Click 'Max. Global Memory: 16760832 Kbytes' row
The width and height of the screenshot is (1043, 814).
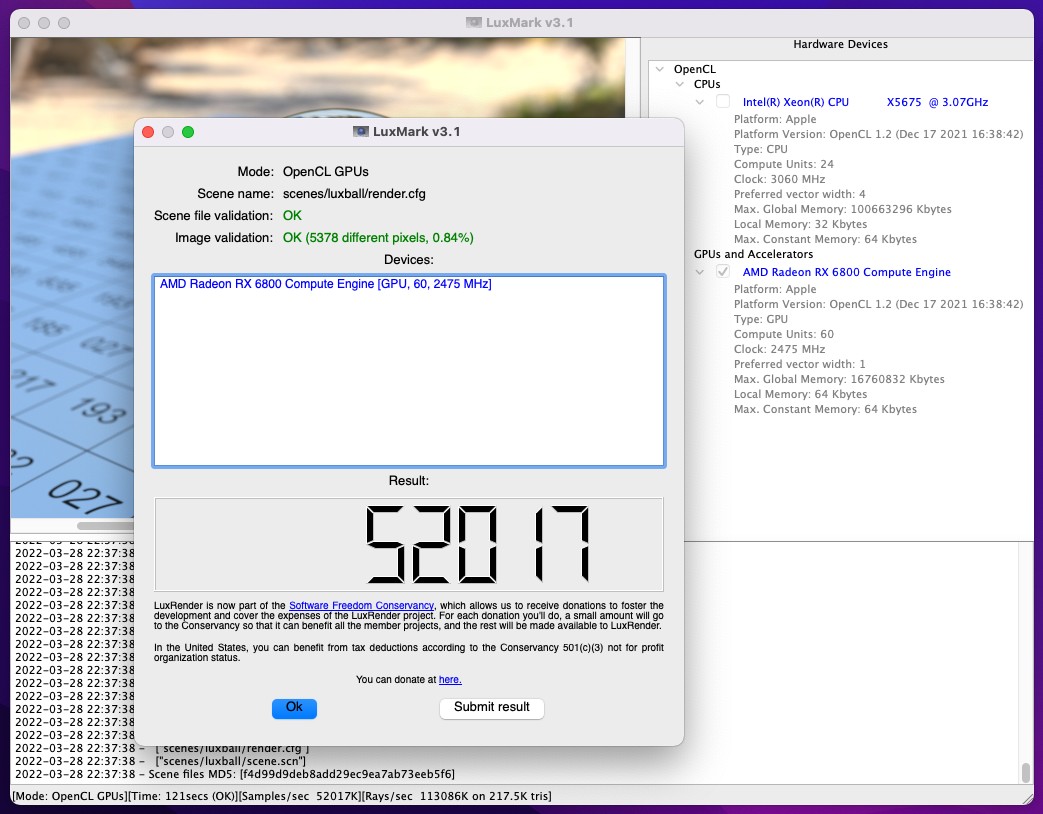click(839, 379)
